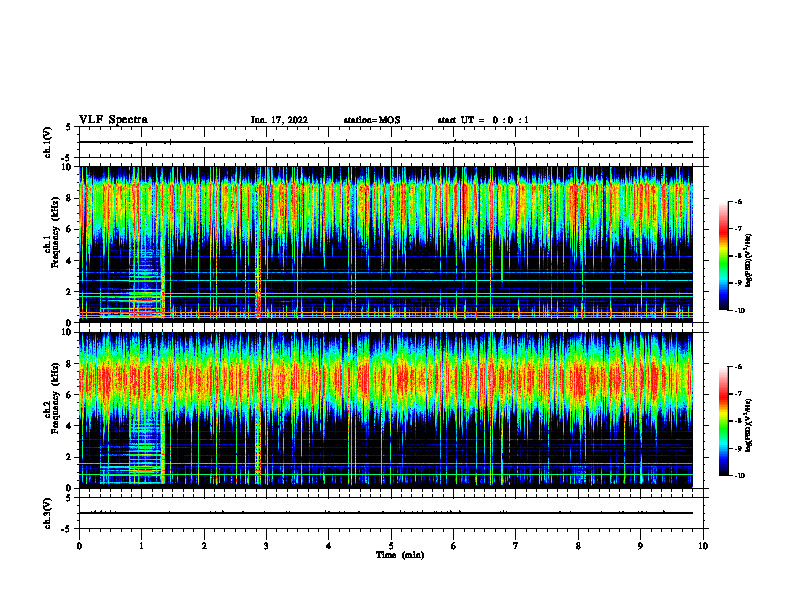Click the time axis tick label "7"
Viewport: 792px width, 612px height.
pyautogui.click(x=516, y=546)
